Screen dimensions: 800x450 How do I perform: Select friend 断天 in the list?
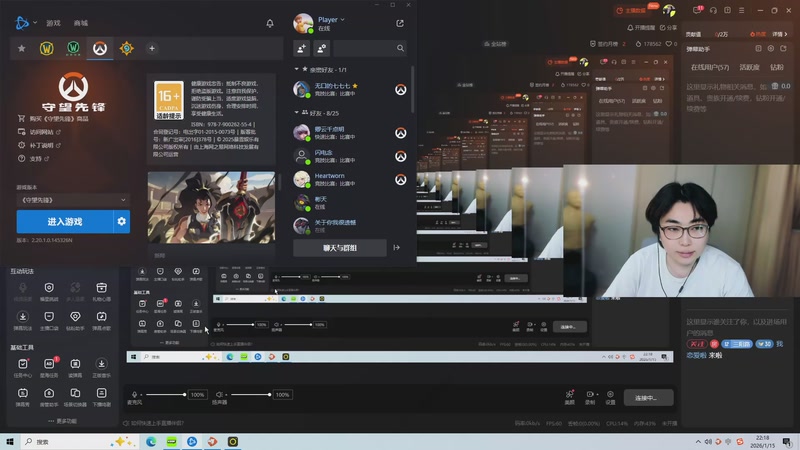coord(351,203)
